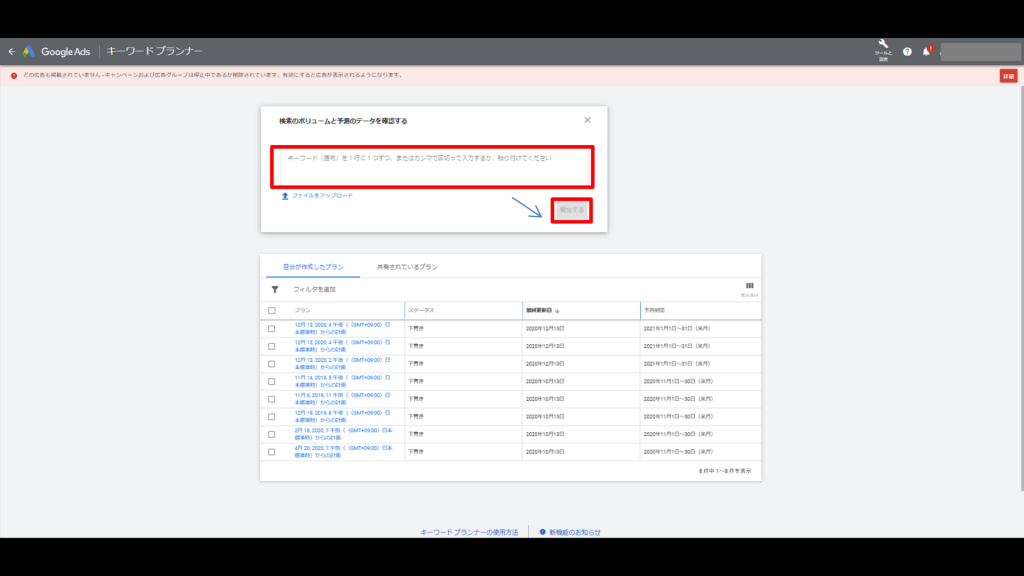This screenshot has height=576, width=1024.
Task: Check the first plan row checkbox
Action: 272,328
